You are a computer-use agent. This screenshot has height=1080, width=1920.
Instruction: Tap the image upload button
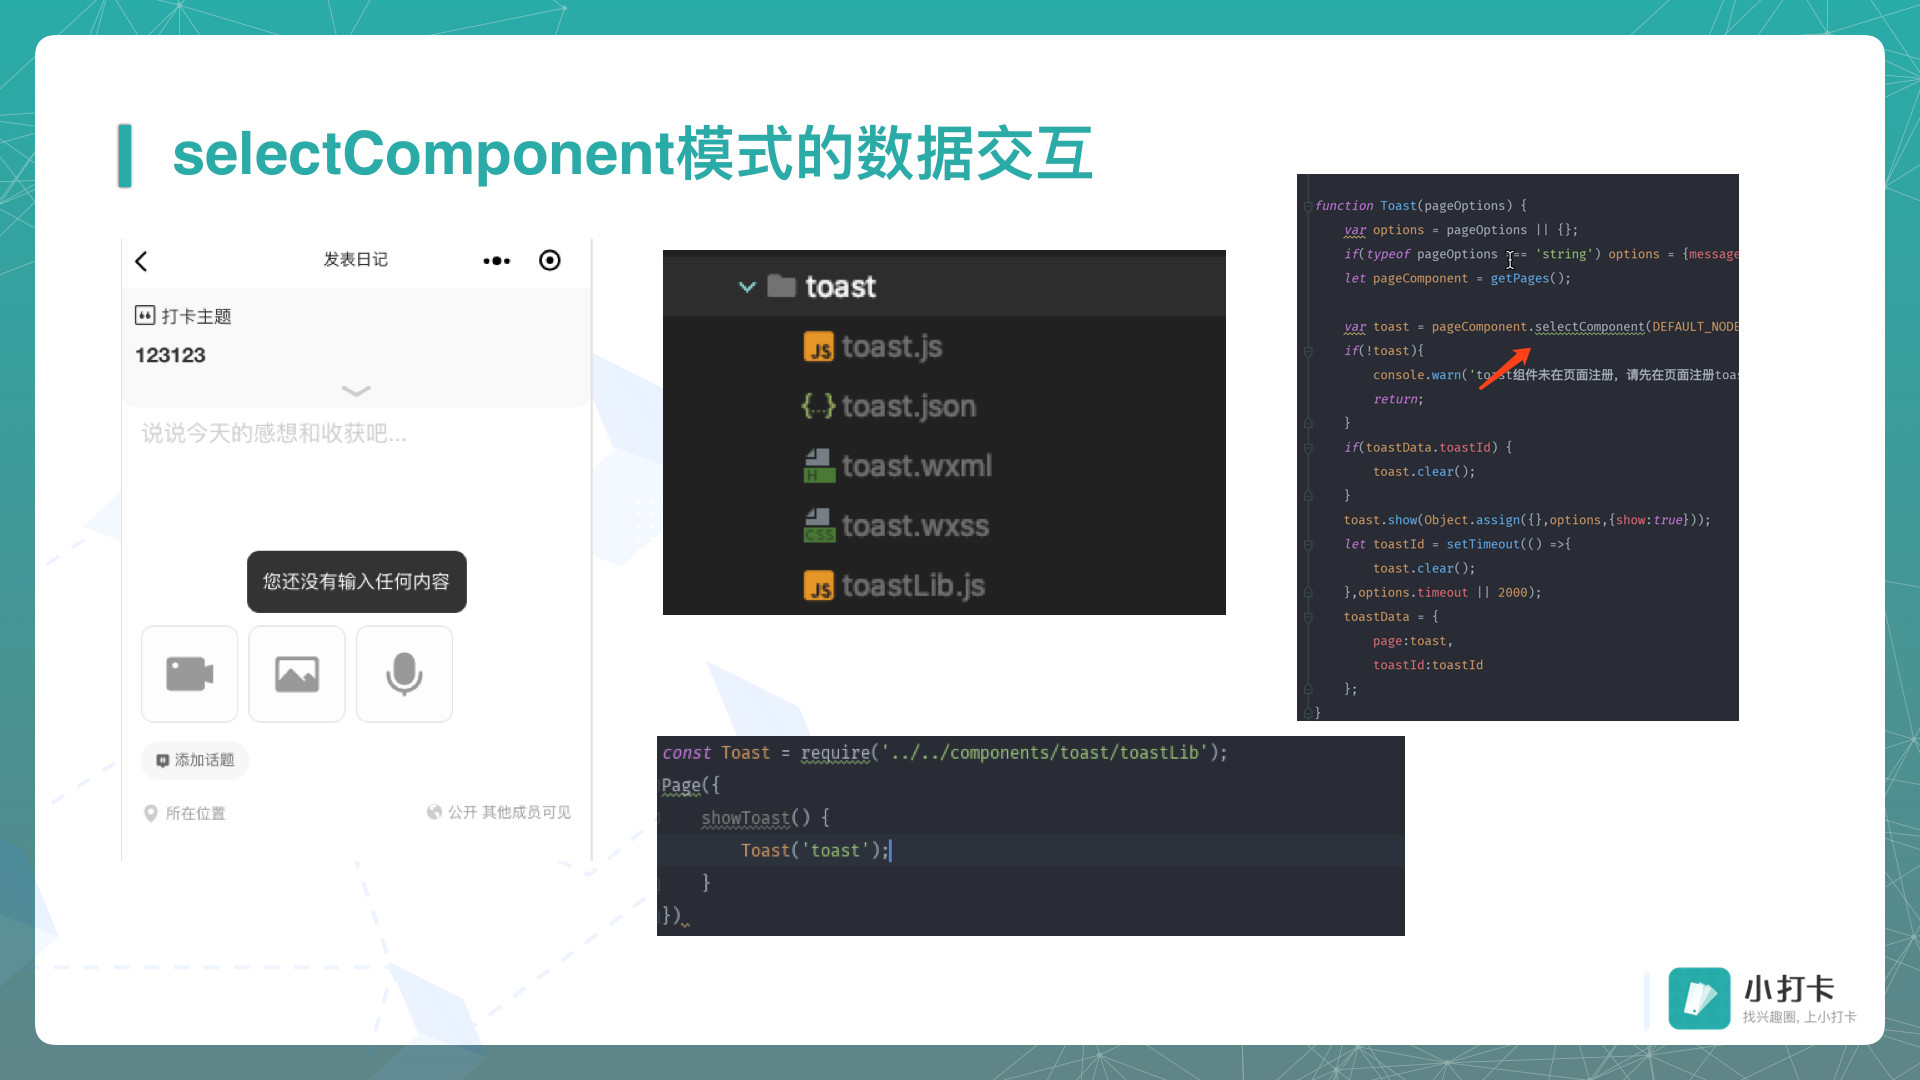pos(297,674)
